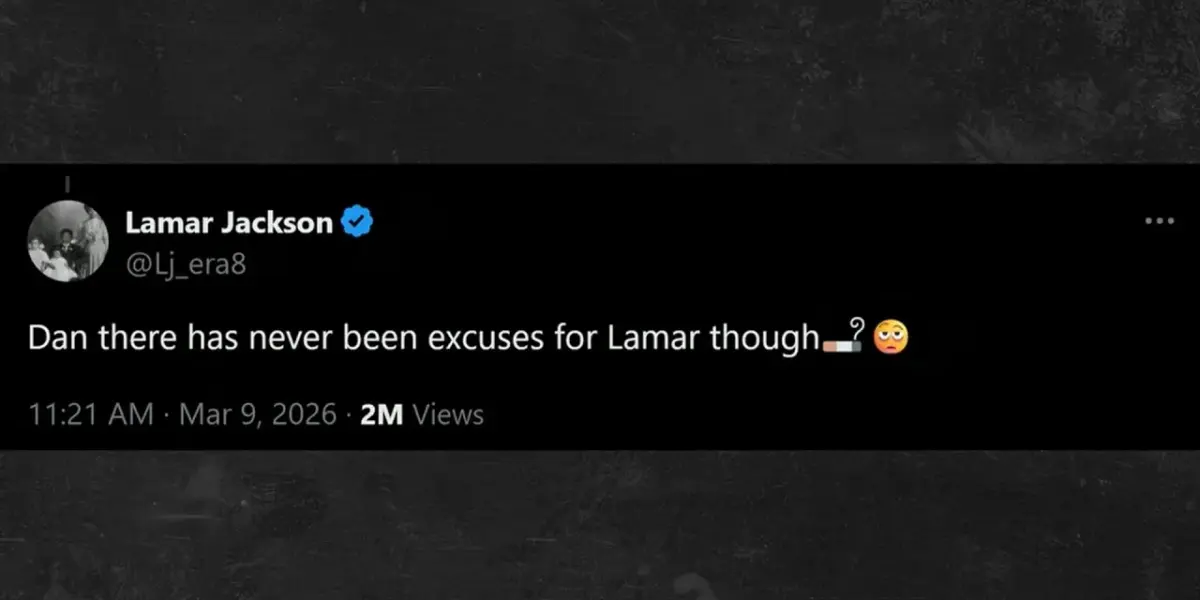1200x600 pixels.
Task: Click the Views label
Action: pyautogui.click(x=448, y=414)
